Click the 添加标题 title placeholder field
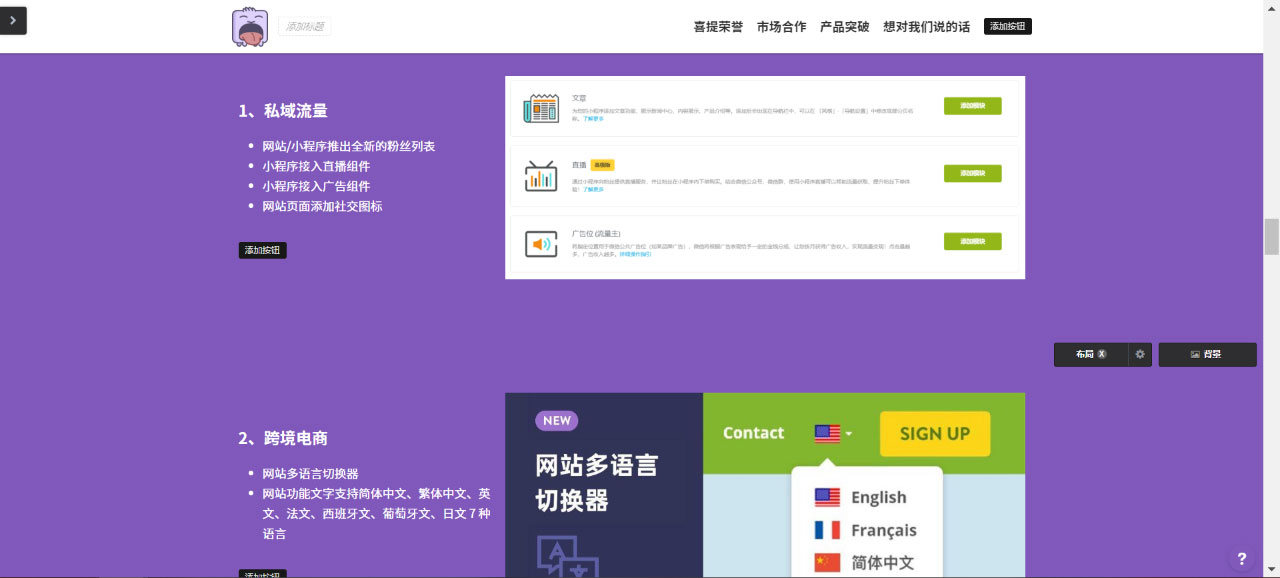1280x578 pixels. [304, 27]
